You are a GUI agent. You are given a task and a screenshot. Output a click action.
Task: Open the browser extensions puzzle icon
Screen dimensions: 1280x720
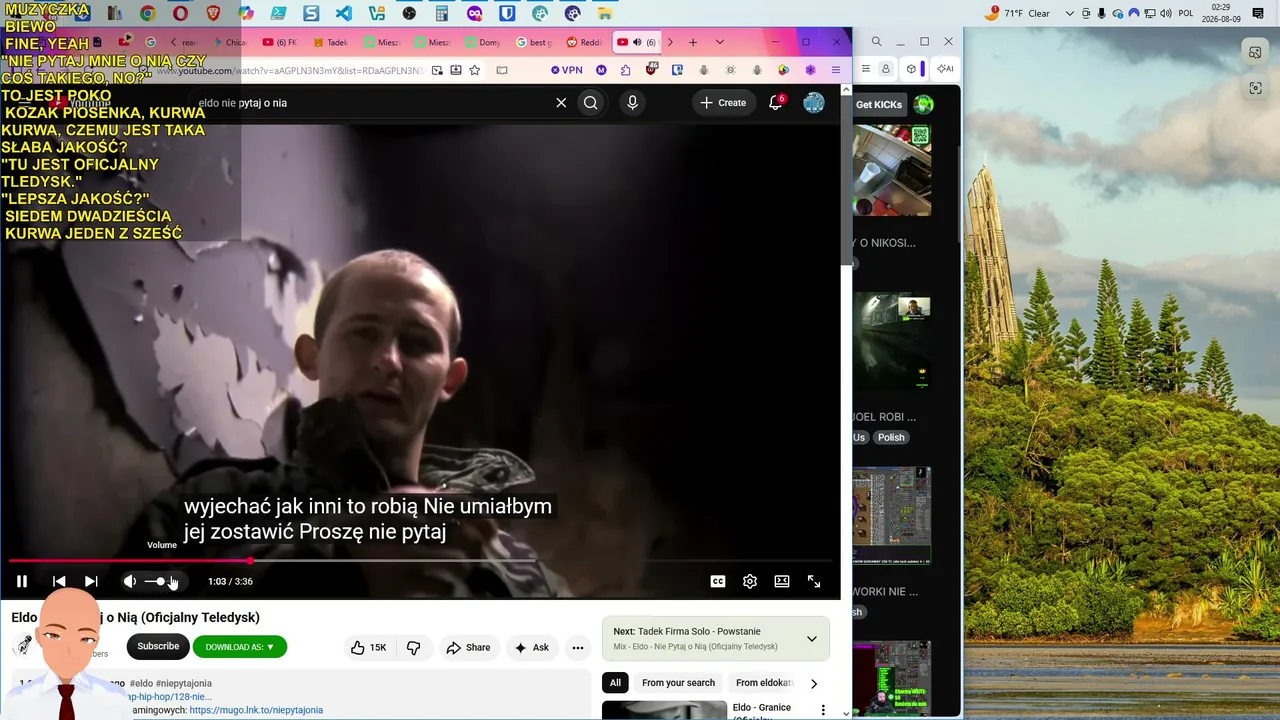click(626, 70)
